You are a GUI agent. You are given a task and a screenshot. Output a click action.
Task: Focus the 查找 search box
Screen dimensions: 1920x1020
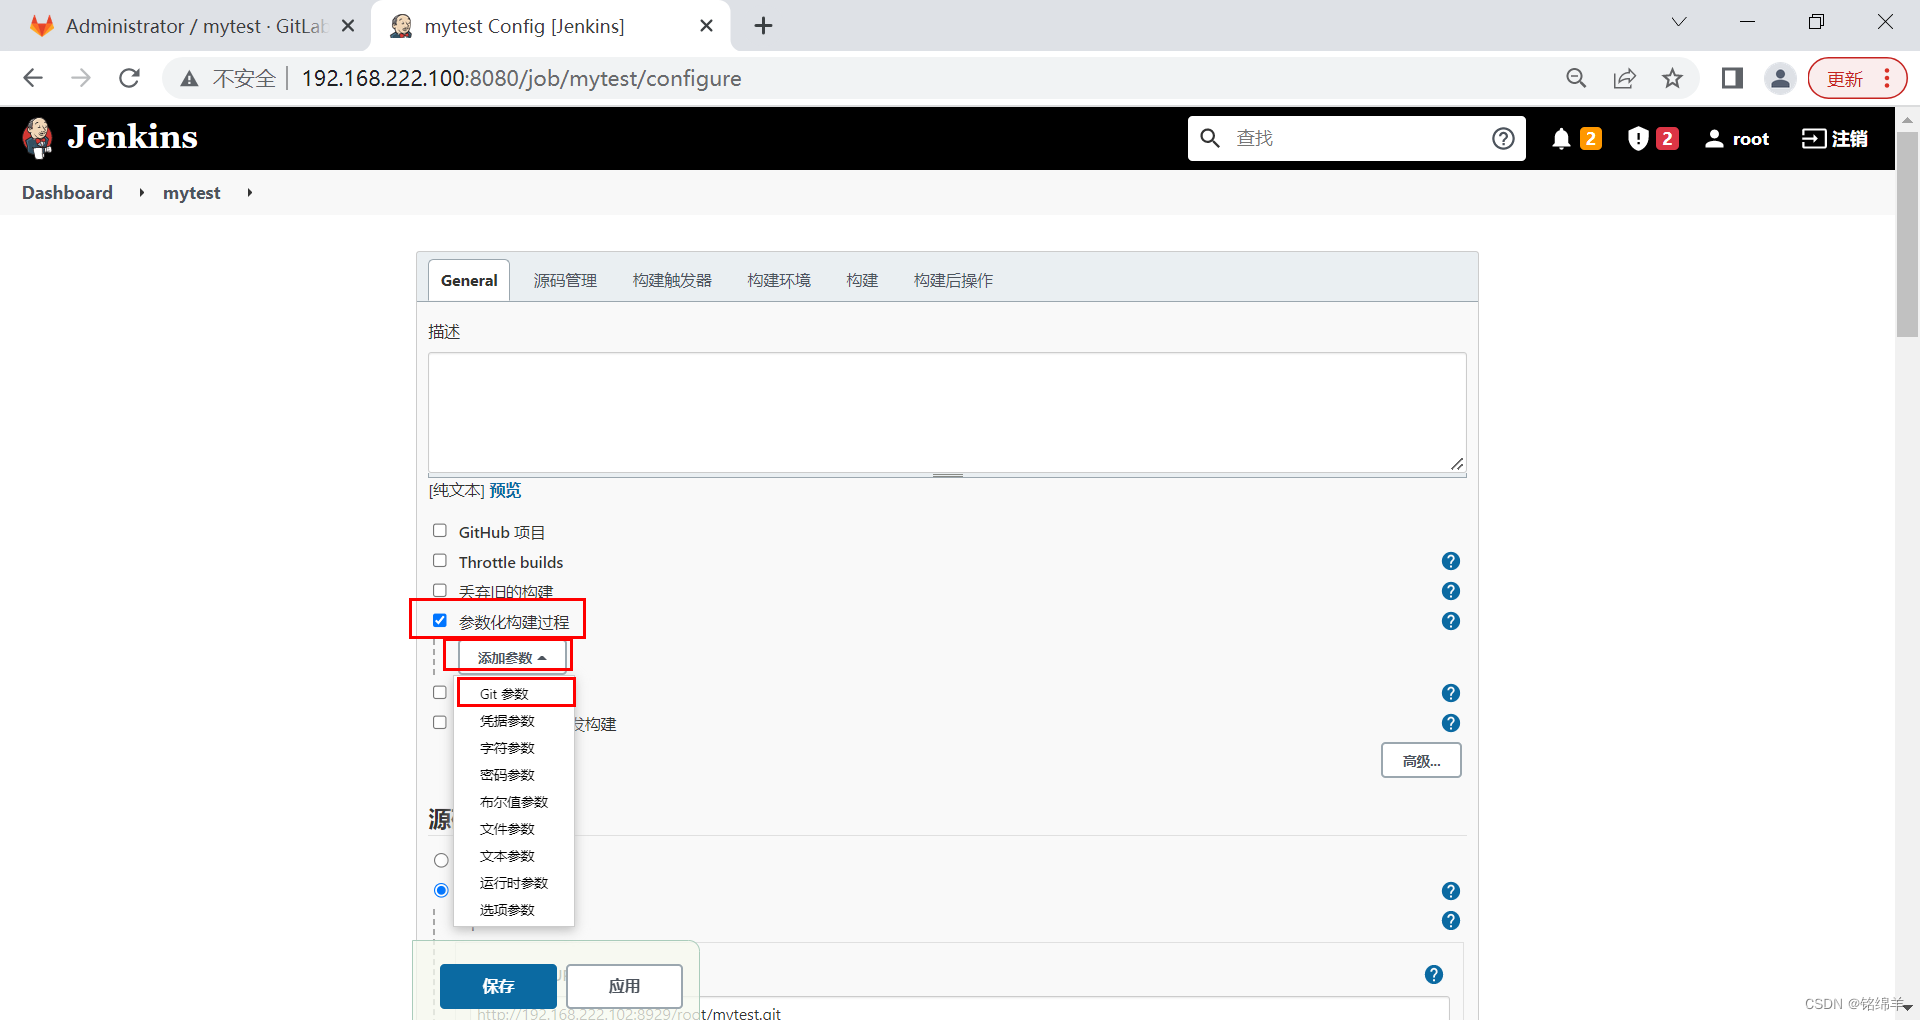tap(1355, 138)
